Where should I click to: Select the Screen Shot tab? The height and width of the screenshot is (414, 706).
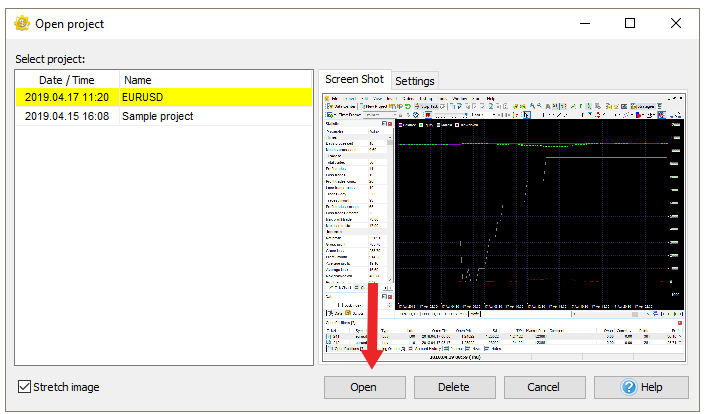(x=354, y=79)
